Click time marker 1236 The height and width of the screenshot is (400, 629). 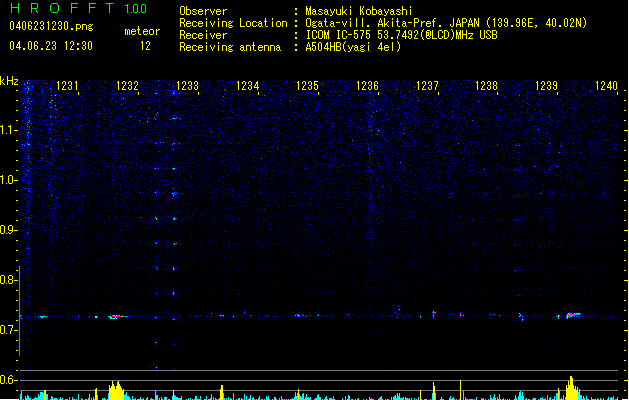[x=367, y=86]
